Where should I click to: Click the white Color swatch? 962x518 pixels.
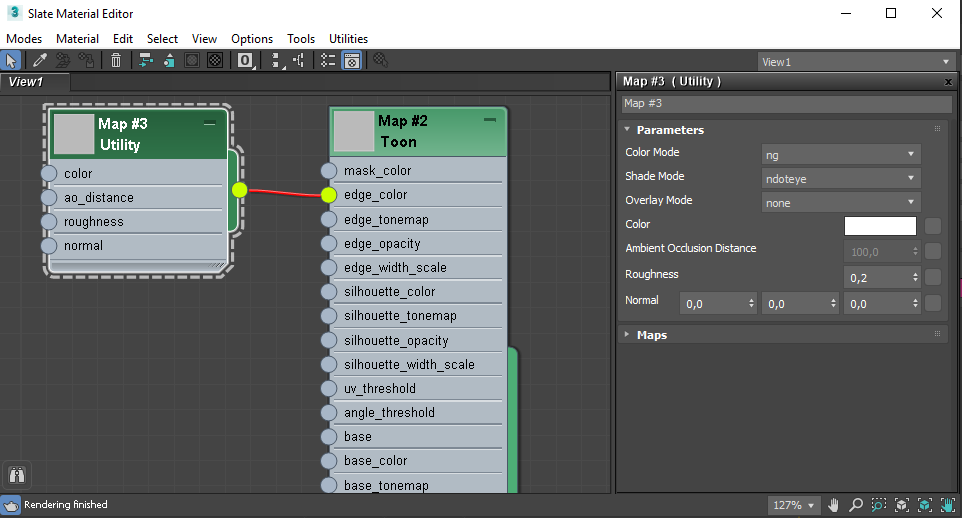point(880,226)
